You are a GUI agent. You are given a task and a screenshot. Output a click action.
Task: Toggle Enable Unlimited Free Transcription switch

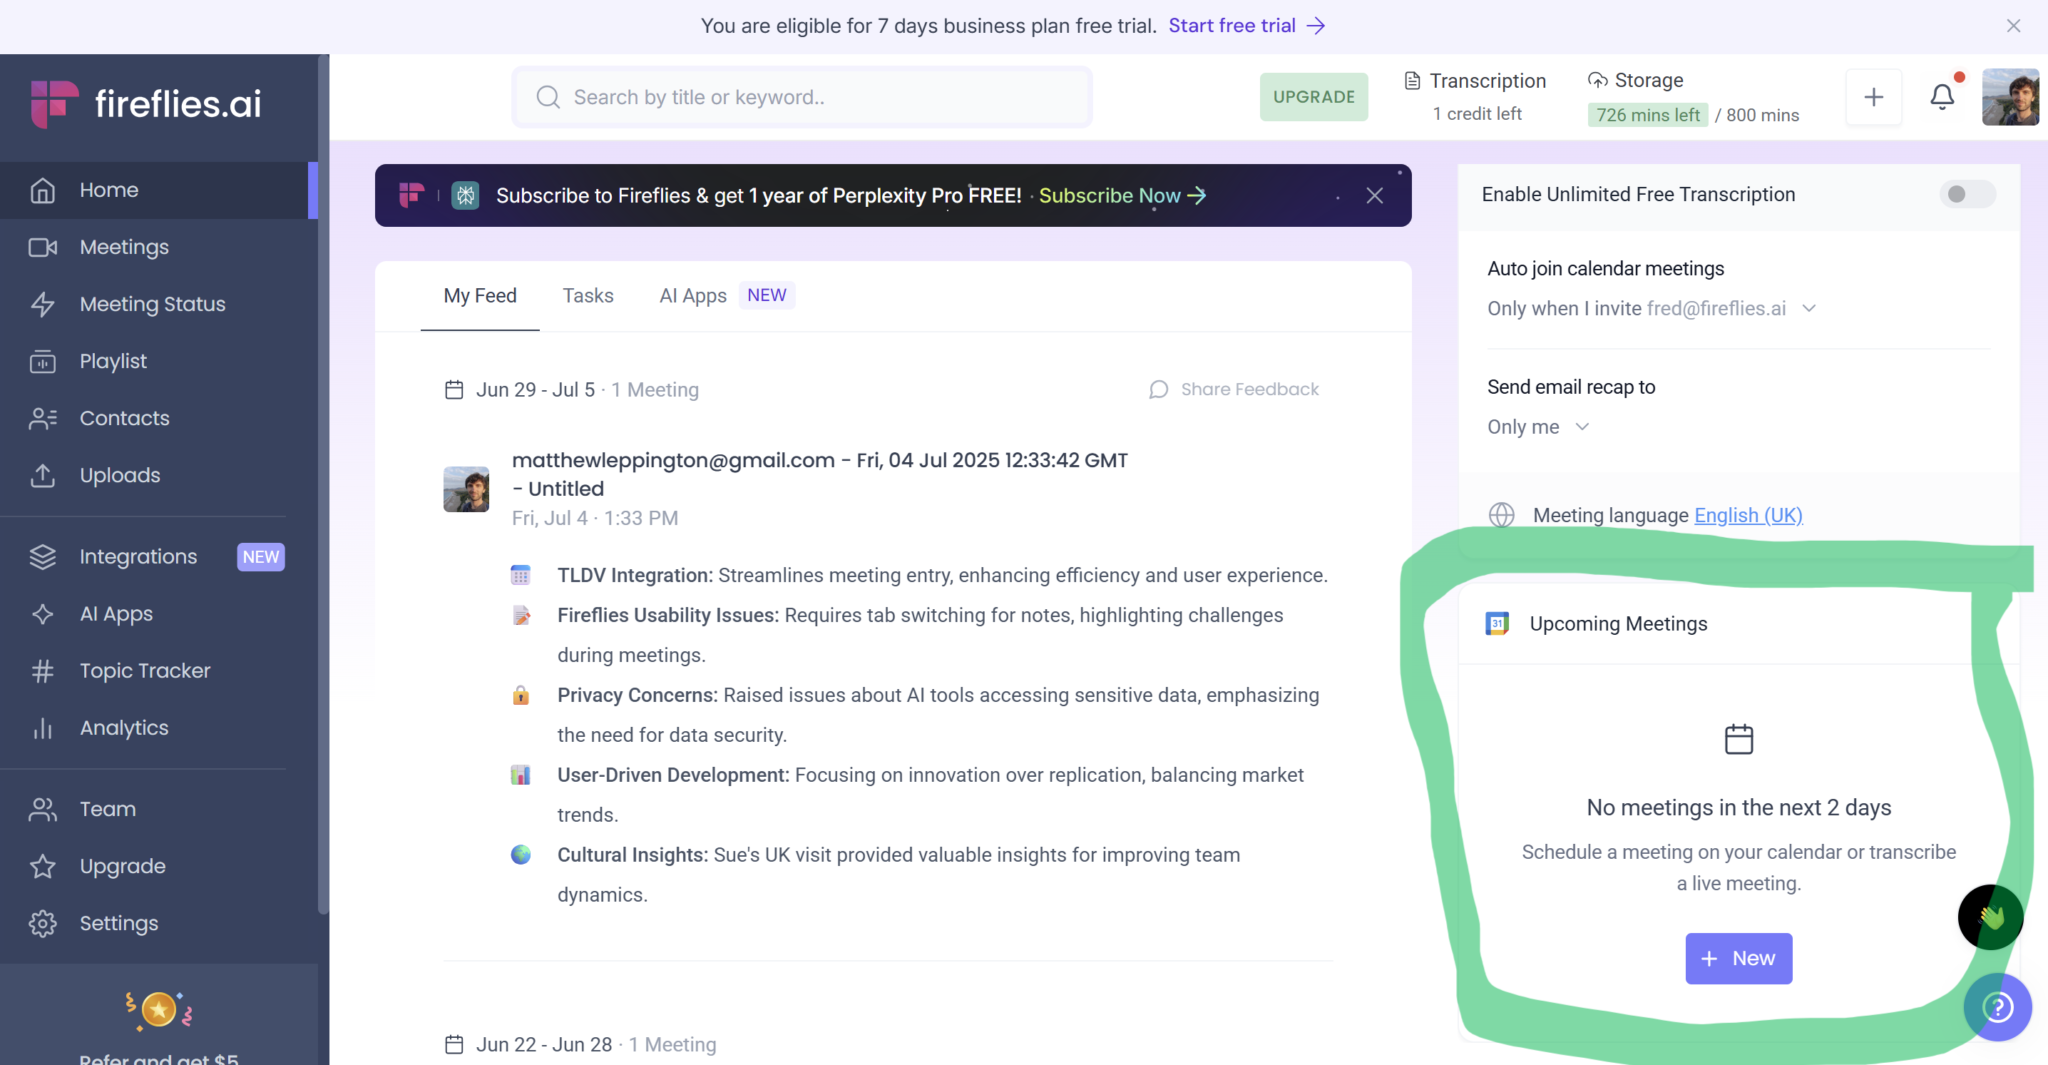pyautogui.click(x=1966, y=194)
